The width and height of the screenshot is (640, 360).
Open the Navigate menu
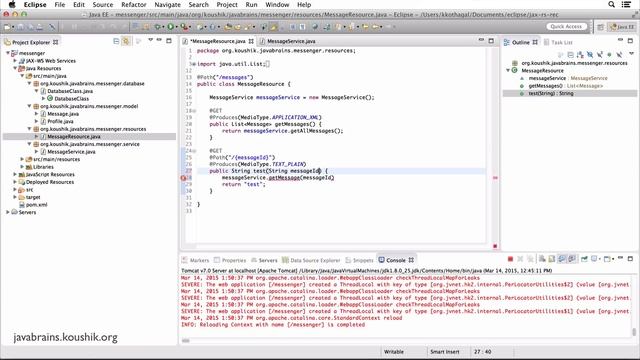167,4
